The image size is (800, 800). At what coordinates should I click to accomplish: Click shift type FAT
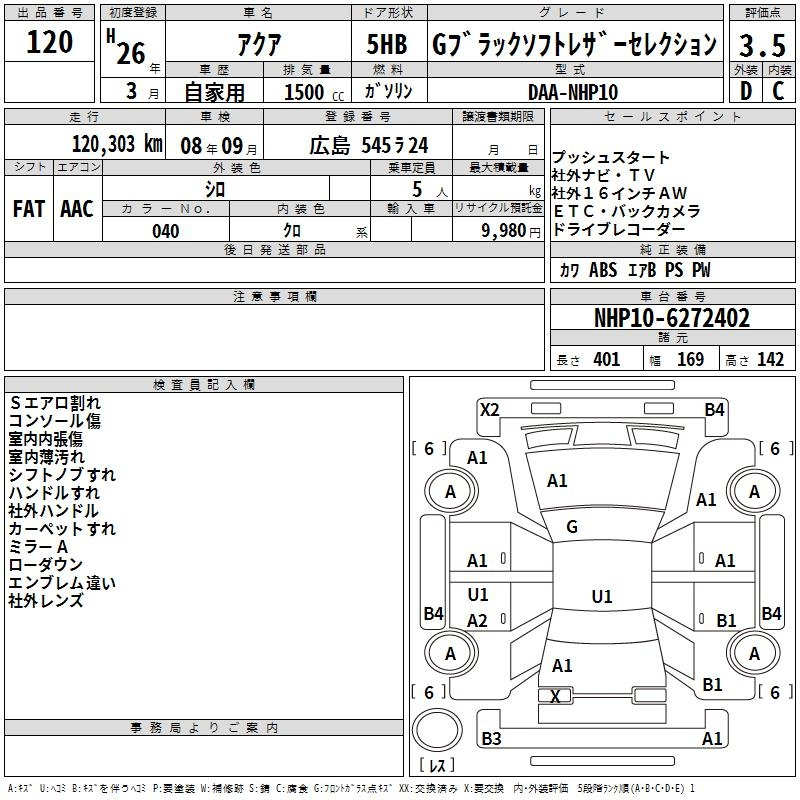click(29, 209)
